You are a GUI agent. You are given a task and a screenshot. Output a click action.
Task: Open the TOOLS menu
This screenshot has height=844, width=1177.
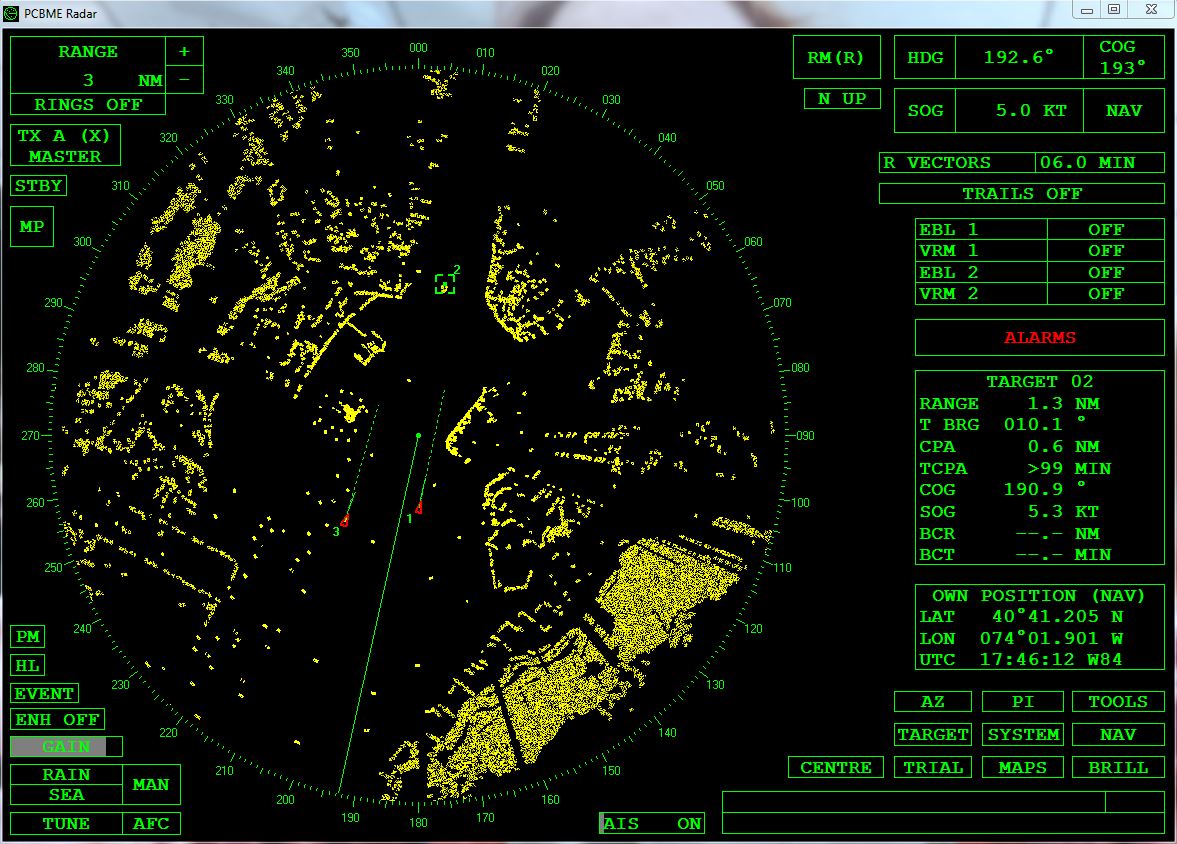1117,702
